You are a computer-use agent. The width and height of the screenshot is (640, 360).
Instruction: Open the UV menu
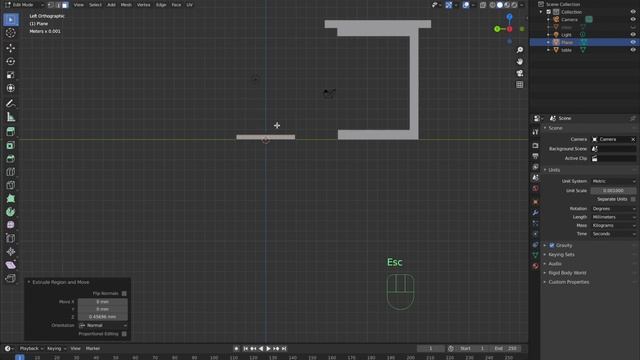(189, 5)
